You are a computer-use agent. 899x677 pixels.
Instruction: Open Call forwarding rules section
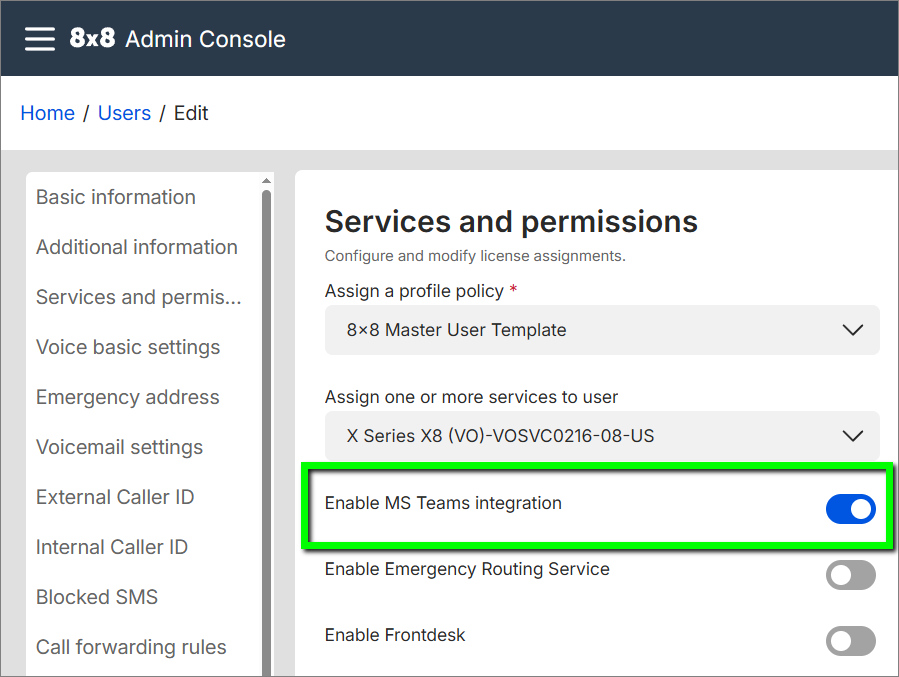pos(131,647)
